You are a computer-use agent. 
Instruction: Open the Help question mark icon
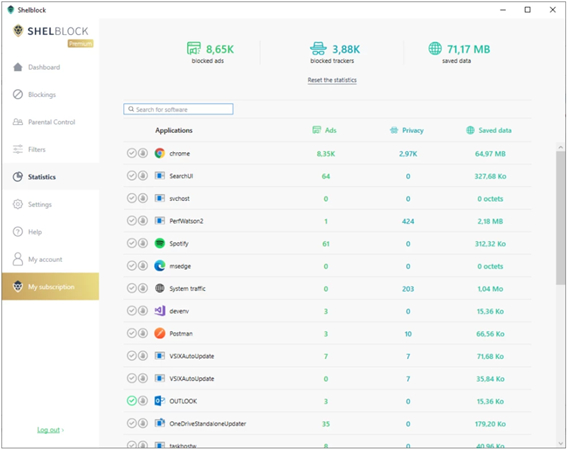coord(18,232)
